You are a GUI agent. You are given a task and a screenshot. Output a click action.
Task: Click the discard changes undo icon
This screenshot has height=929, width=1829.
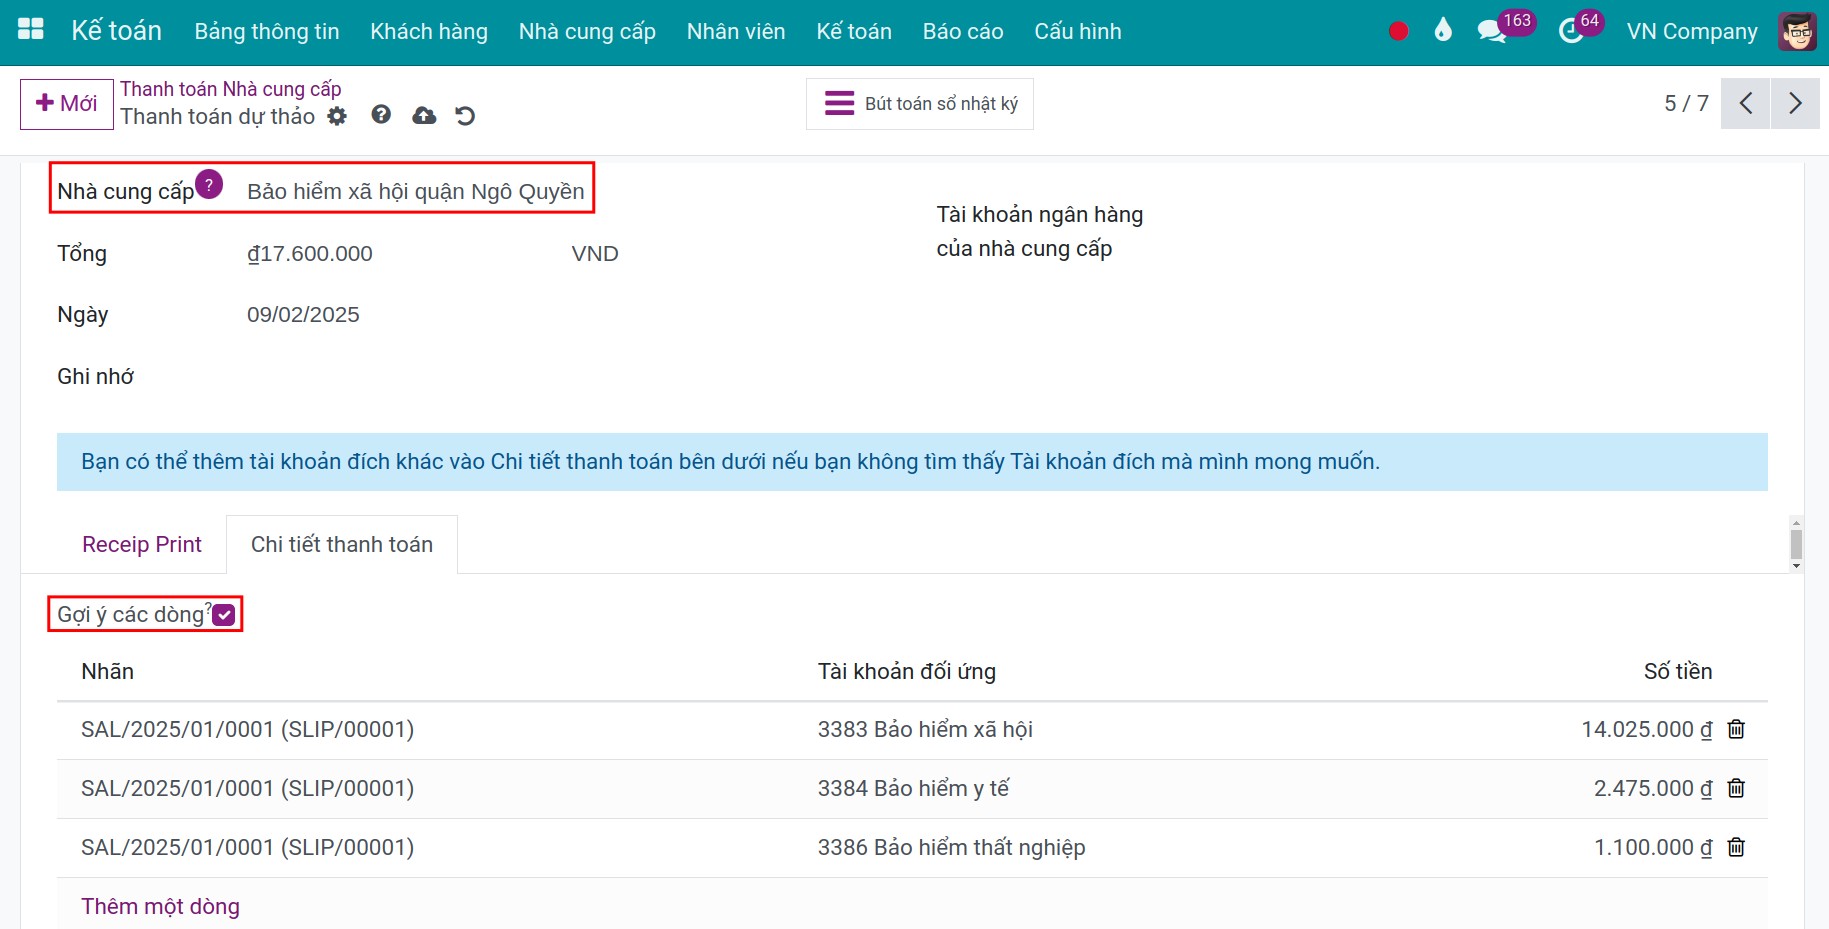465,116
